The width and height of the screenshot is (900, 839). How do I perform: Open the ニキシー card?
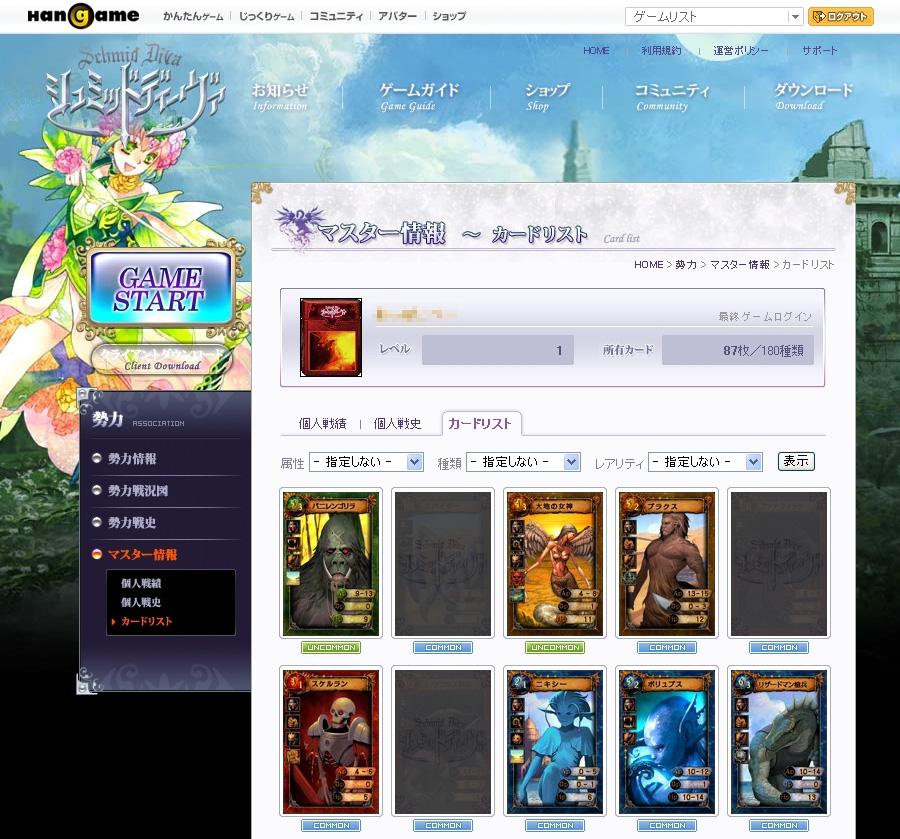pos(555,741)
